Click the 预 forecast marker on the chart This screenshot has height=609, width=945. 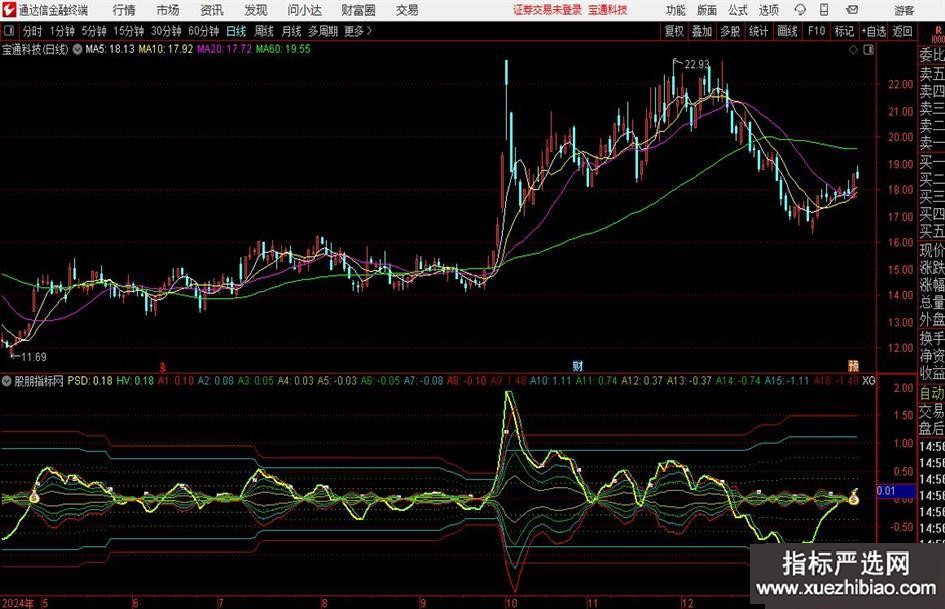tap(853, 365)
